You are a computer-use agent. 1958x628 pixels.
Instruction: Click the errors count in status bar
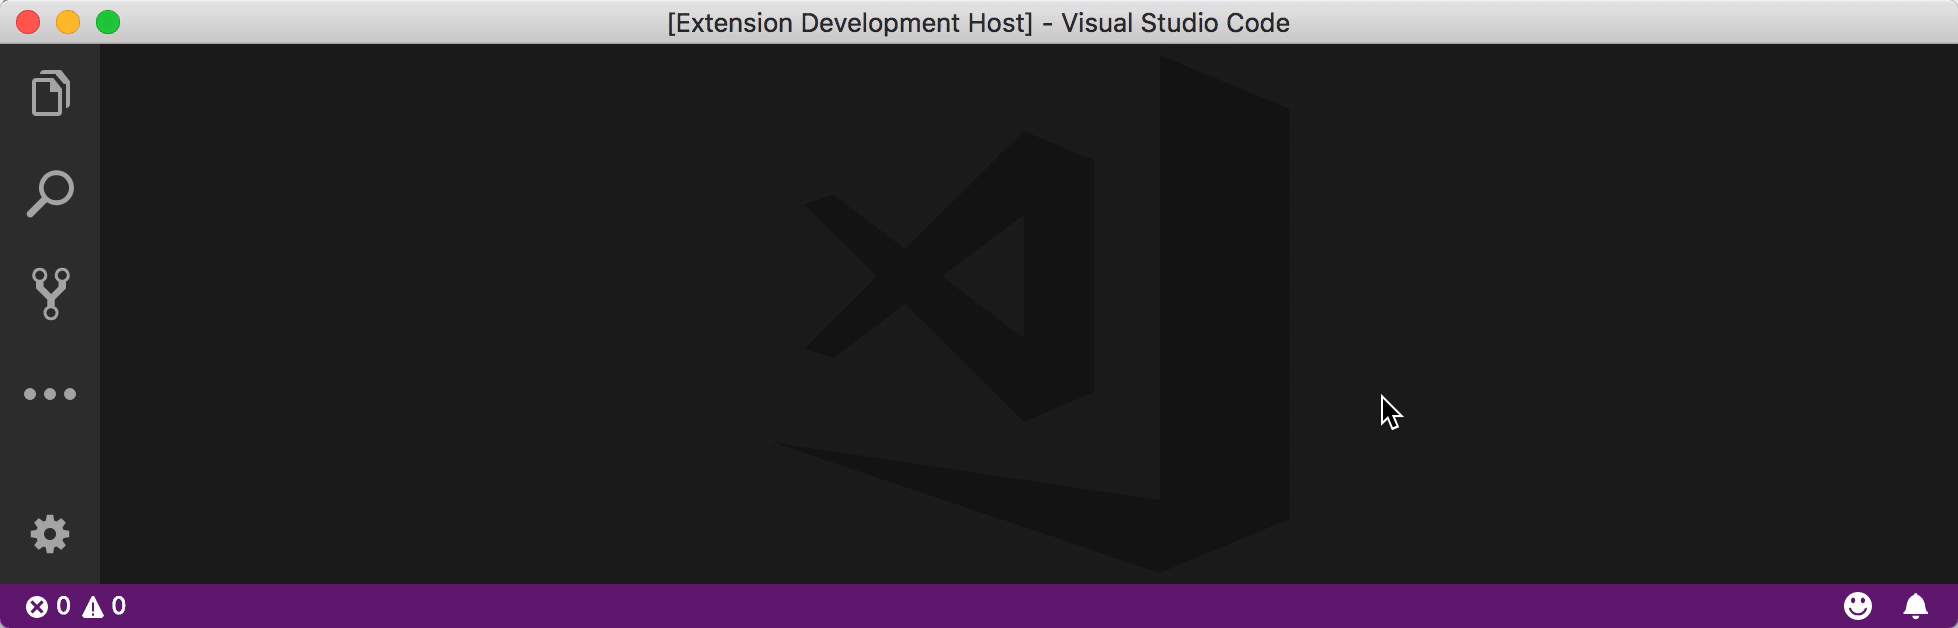pos(48,606)
